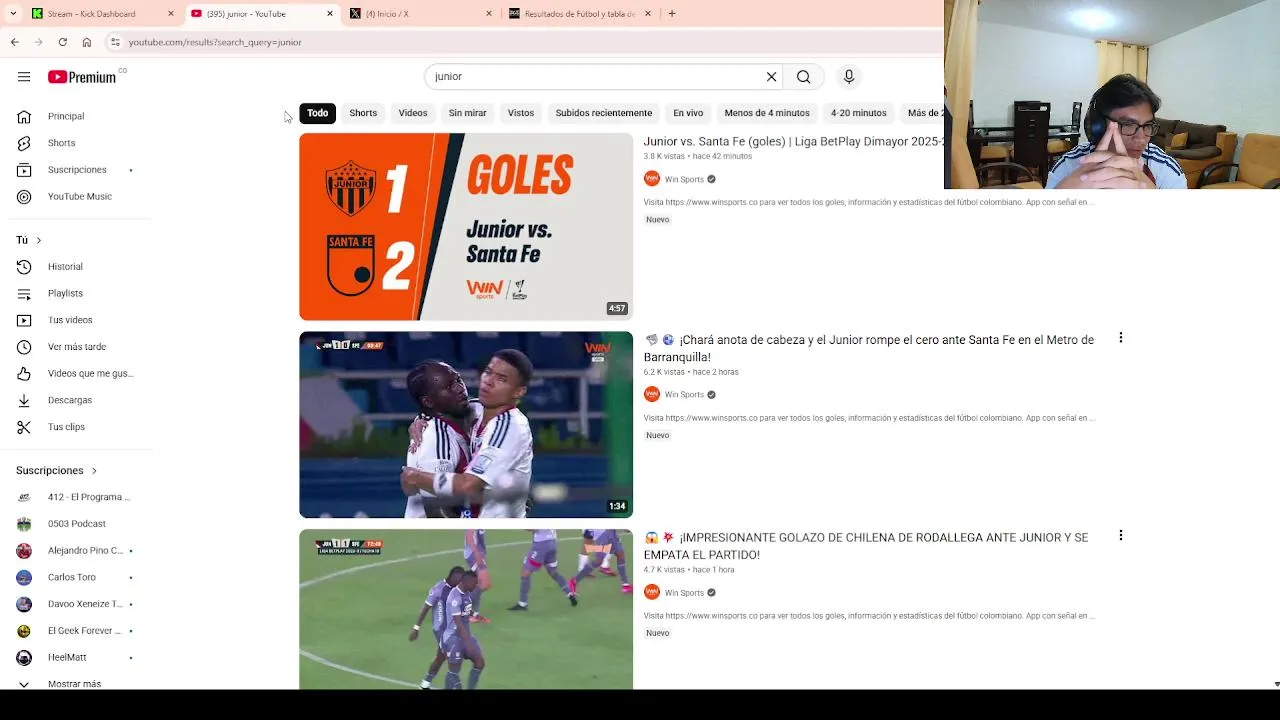Click the page scrollbar down arrow
This screenshot has width=1280, height=720.
point(1276,684)
